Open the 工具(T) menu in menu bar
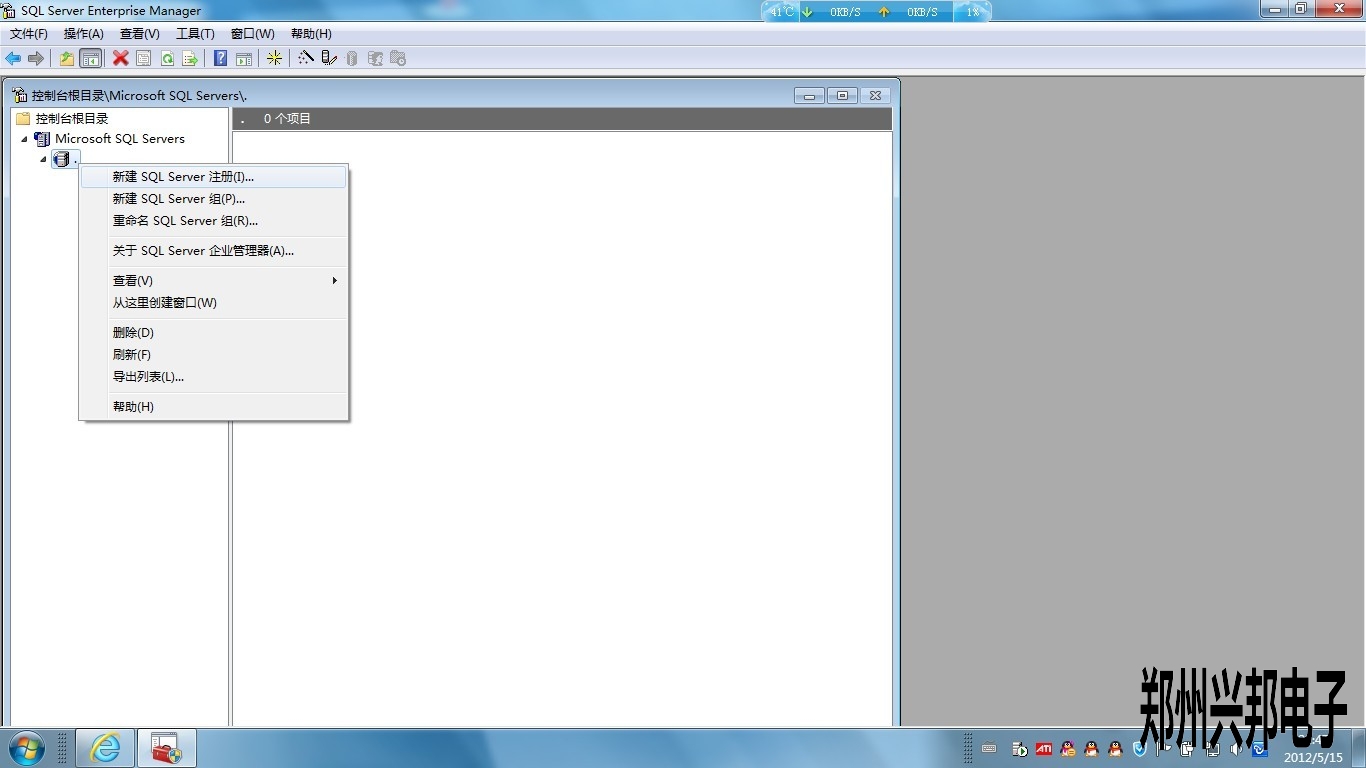Image resolution: width=1366 pixels, height=768 pixels. pos(195,34)
